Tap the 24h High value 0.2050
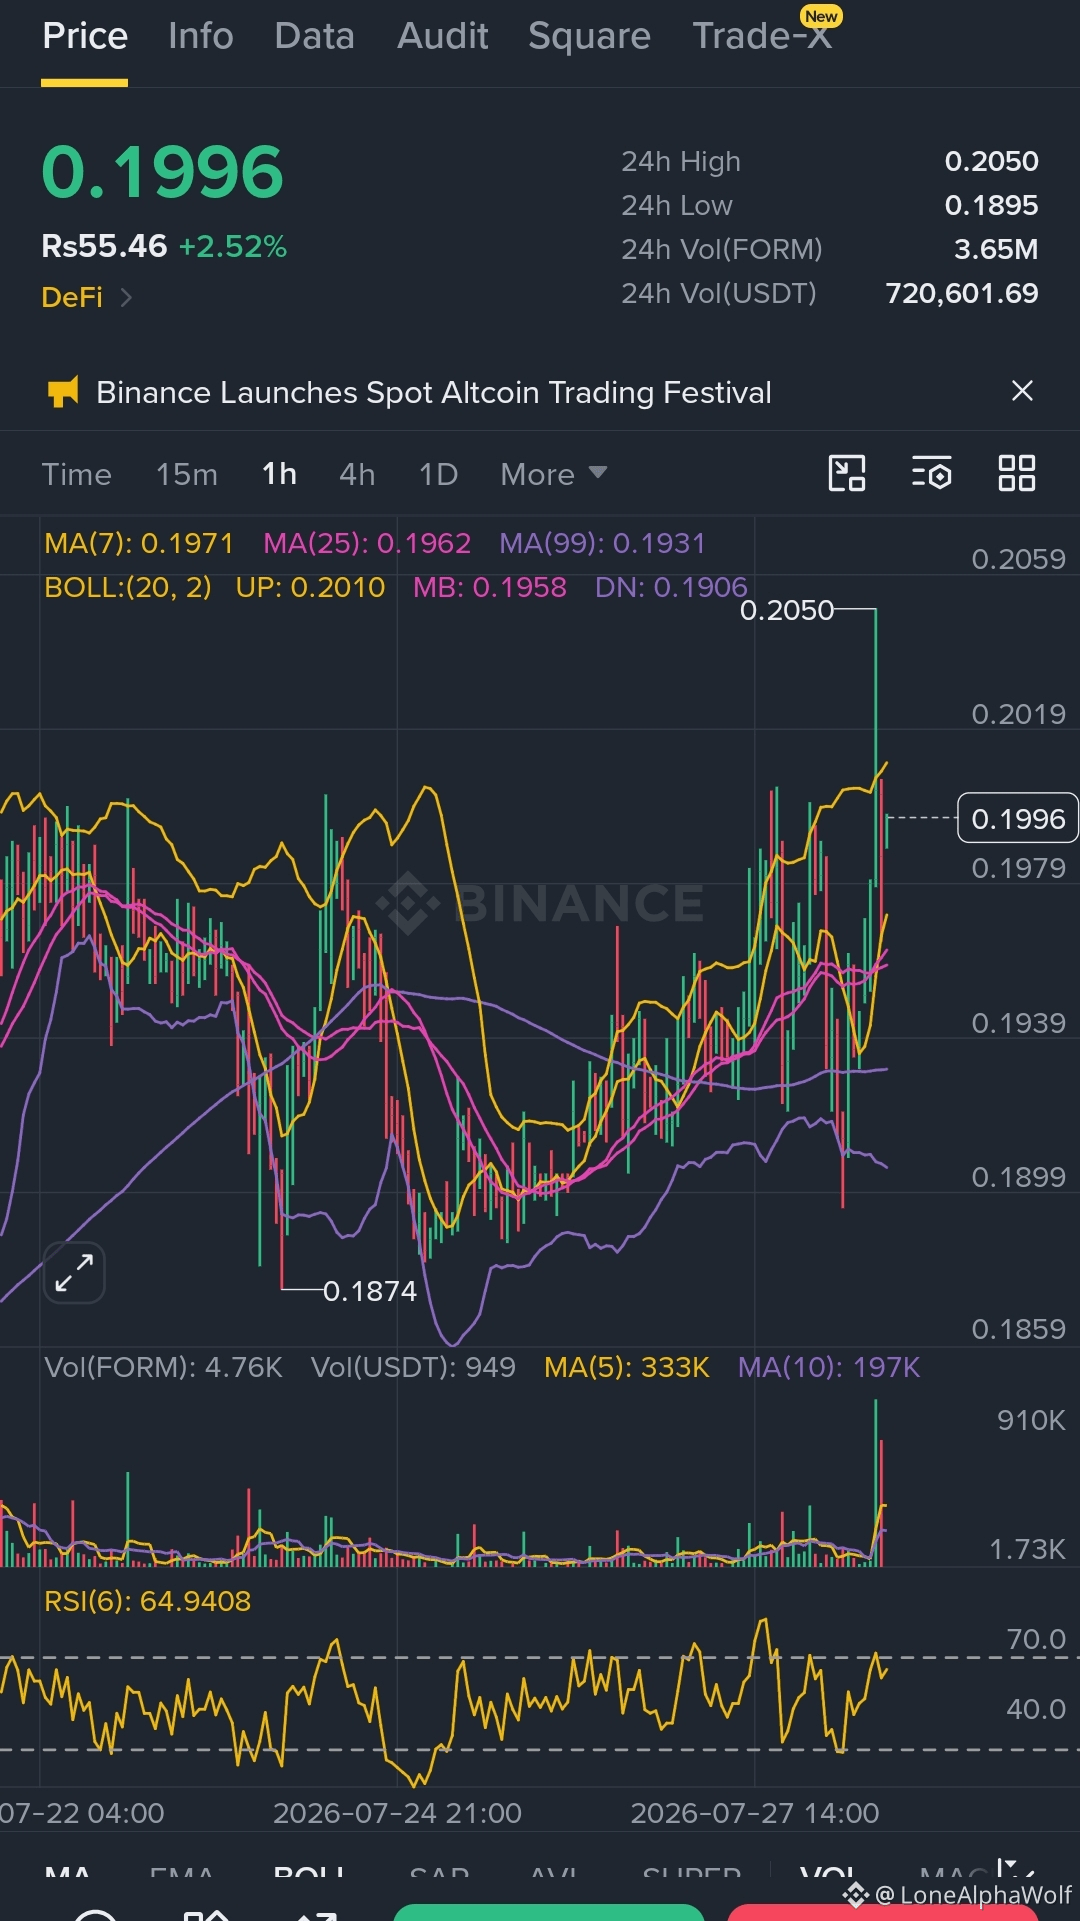This screenshot has width=1080, height=1921. point(992,161)
